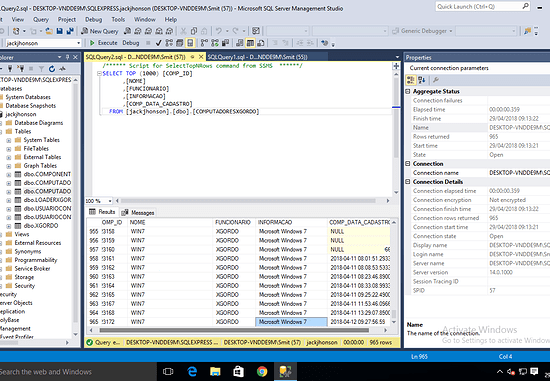The width and height of the screenshot is (550, 381).
Task: Collapse the SELECT statement code outline
Action: click(x=99, y=74)
